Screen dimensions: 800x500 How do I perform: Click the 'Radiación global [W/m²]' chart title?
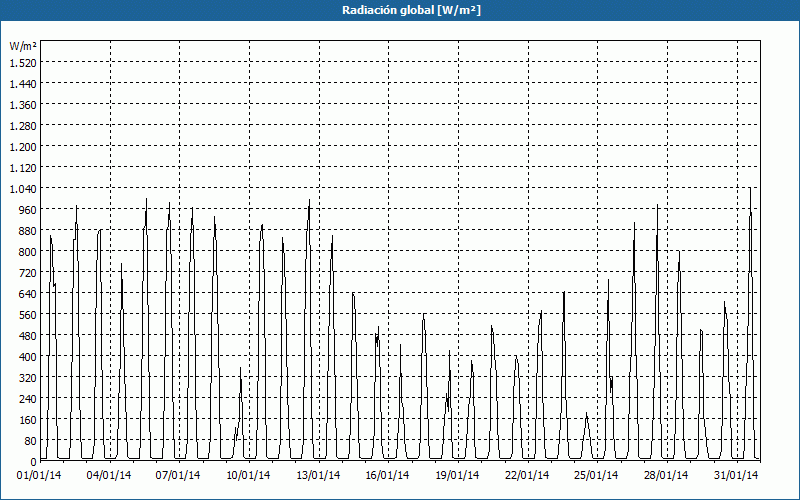[x=411, y=10]
